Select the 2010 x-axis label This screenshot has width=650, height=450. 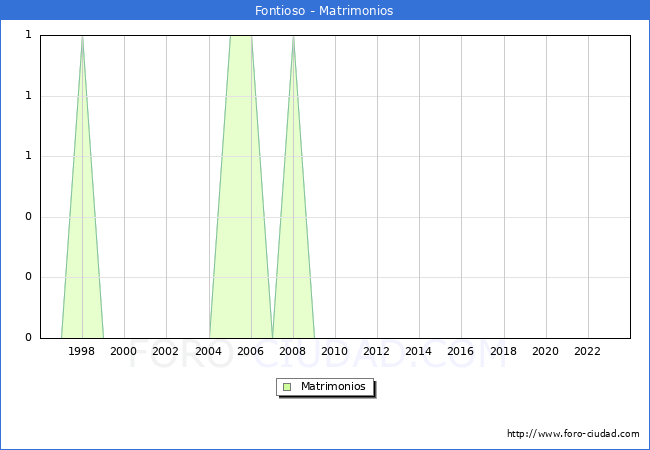point(335,351)
